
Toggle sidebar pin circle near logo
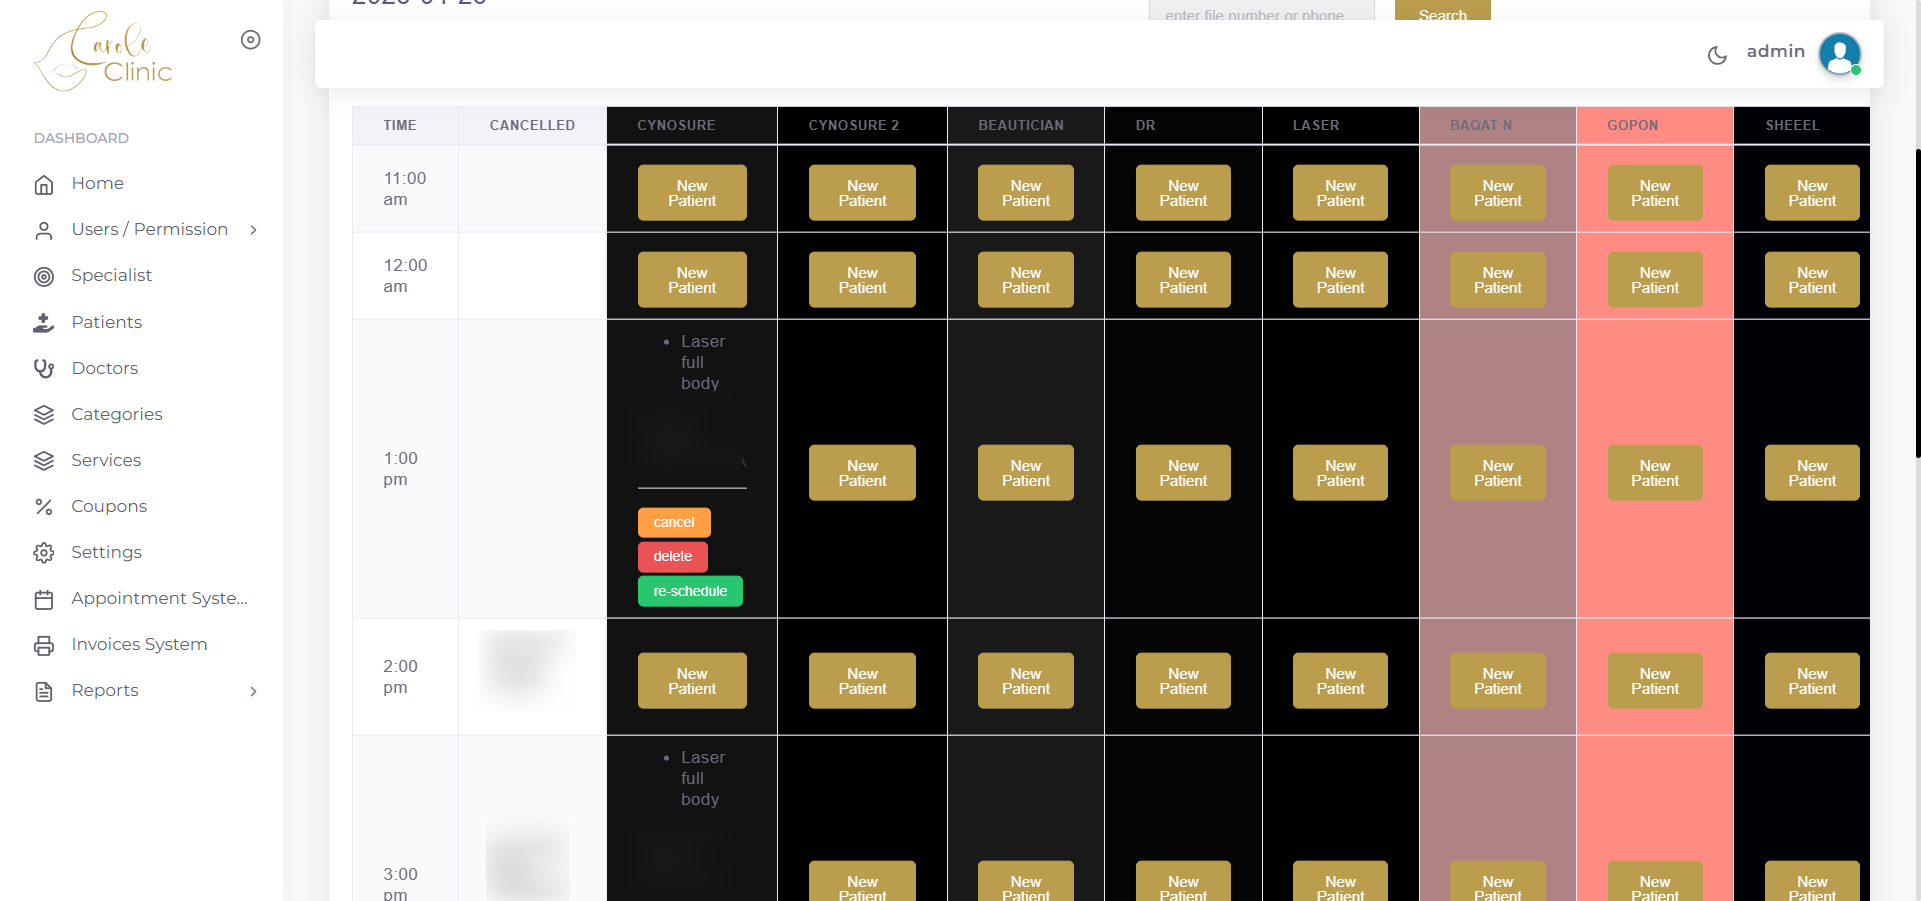(x=251, y=40)
